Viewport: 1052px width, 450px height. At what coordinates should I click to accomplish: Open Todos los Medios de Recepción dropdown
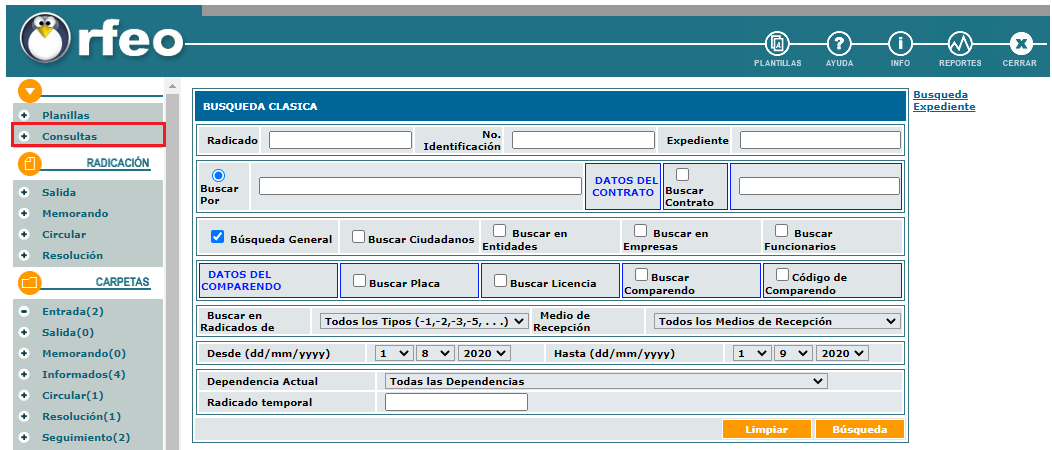[x=777, y=321]
